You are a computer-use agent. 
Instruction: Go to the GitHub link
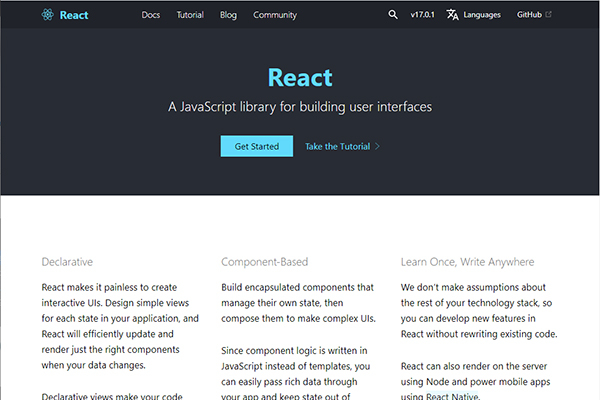click(529, 15)
